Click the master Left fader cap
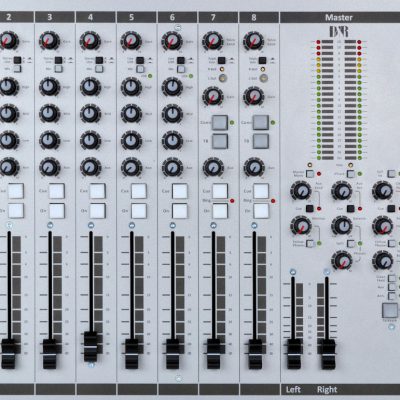This screenshot has width=400, height=400. 294,354
